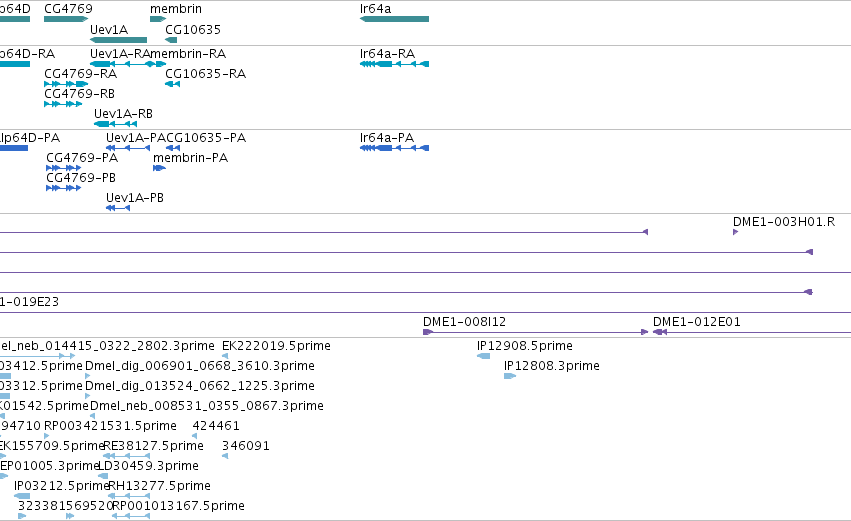
Task: Select the CG10635-PA protein label
Action: click(x=206, y=138)
